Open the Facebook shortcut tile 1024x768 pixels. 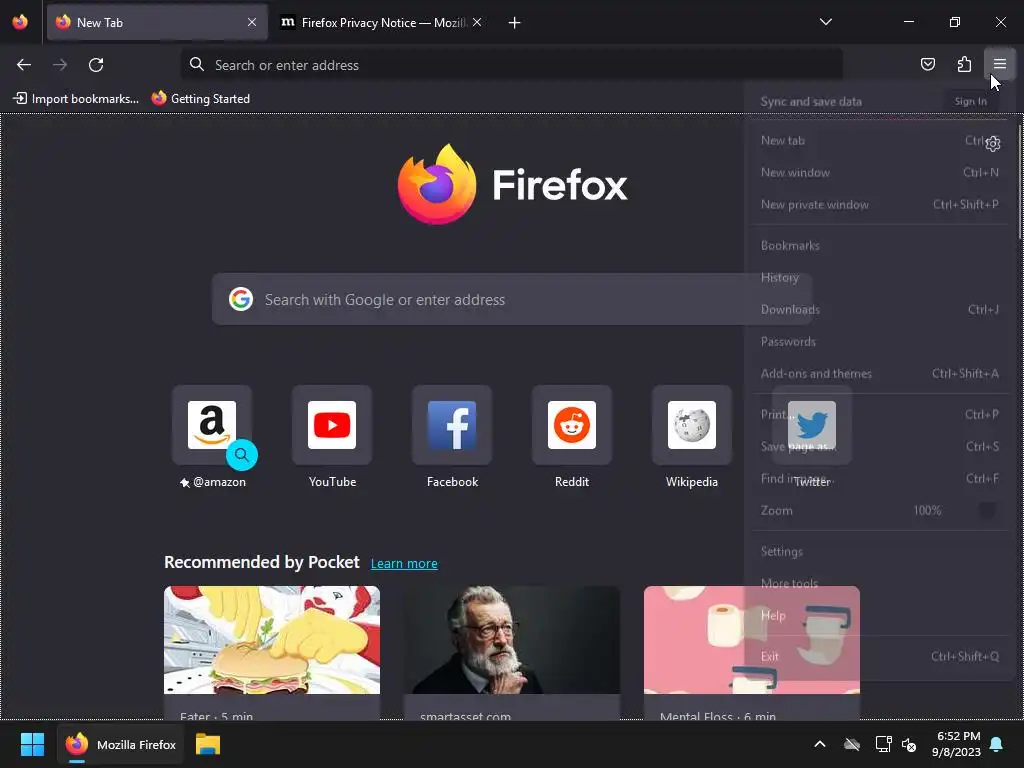coord(452,425)
